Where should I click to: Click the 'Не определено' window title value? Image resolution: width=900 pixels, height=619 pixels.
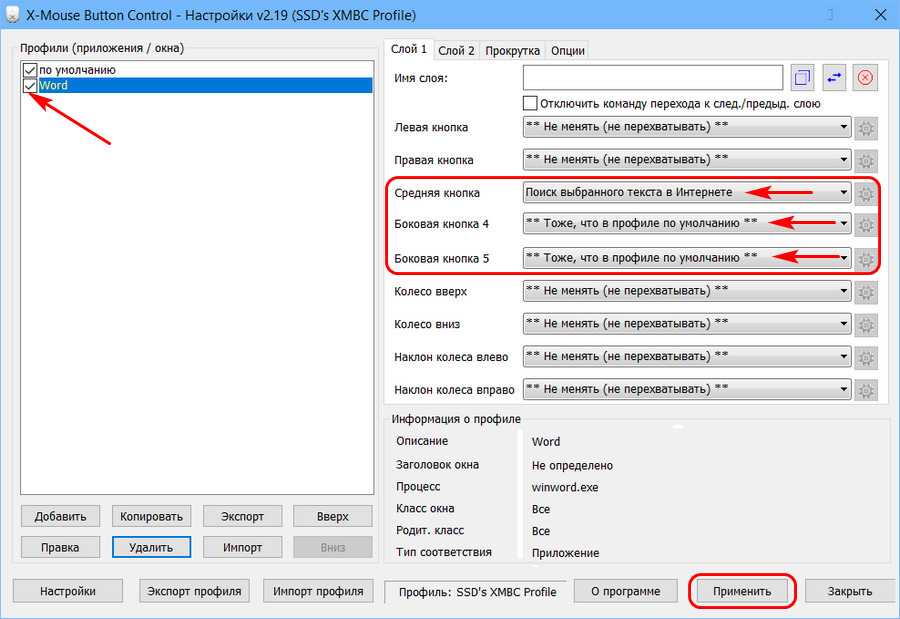(572, 466)
